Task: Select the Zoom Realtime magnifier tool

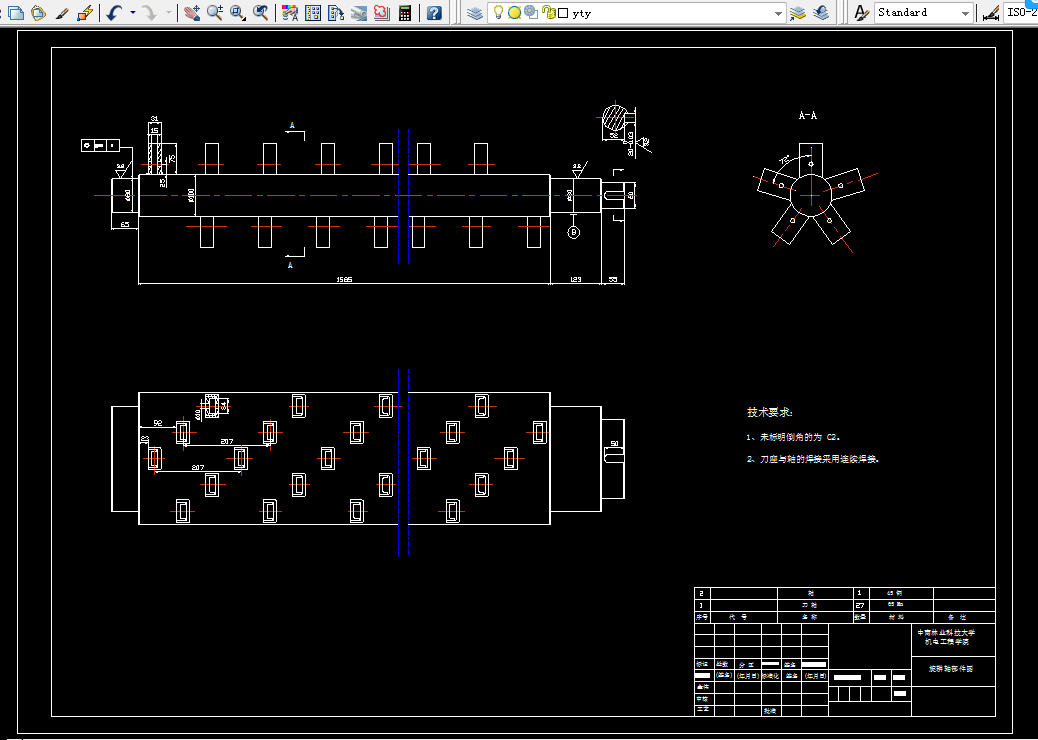Action: (x=214, y=12)
